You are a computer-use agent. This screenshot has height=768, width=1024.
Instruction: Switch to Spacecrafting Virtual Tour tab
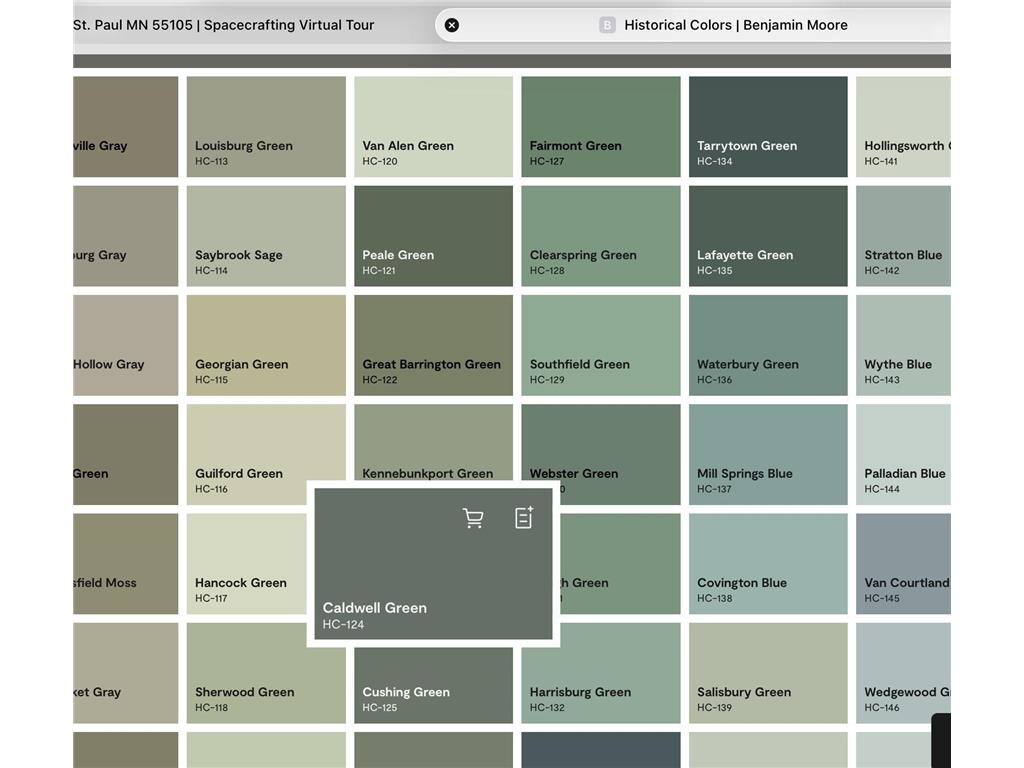coord(223,25)
